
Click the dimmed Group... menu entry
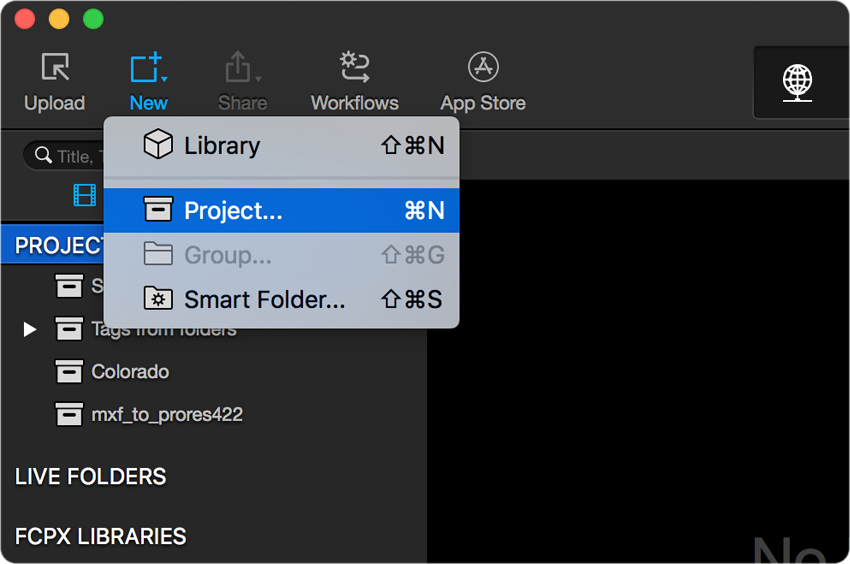point(281,255)
